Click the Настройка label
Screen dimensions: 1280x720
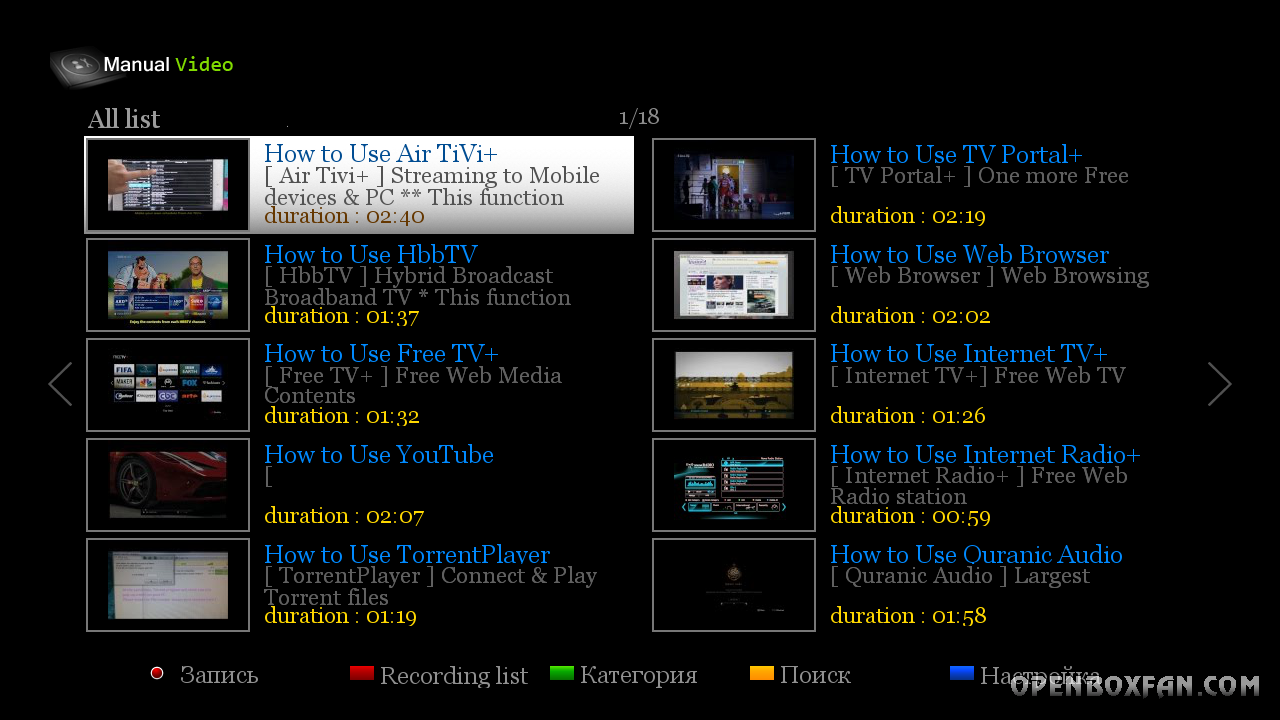[1040, 675]
